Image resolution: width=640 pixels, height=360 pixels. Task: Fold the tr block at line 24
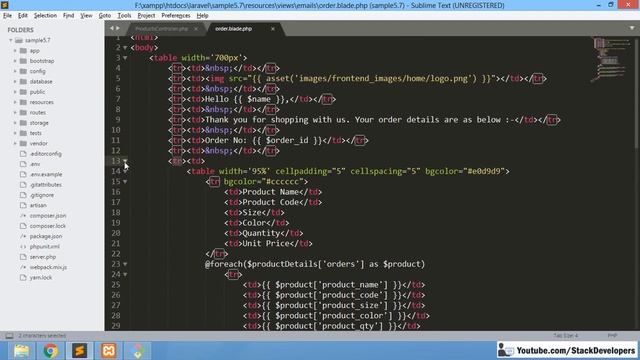click(x=125, y=274)
